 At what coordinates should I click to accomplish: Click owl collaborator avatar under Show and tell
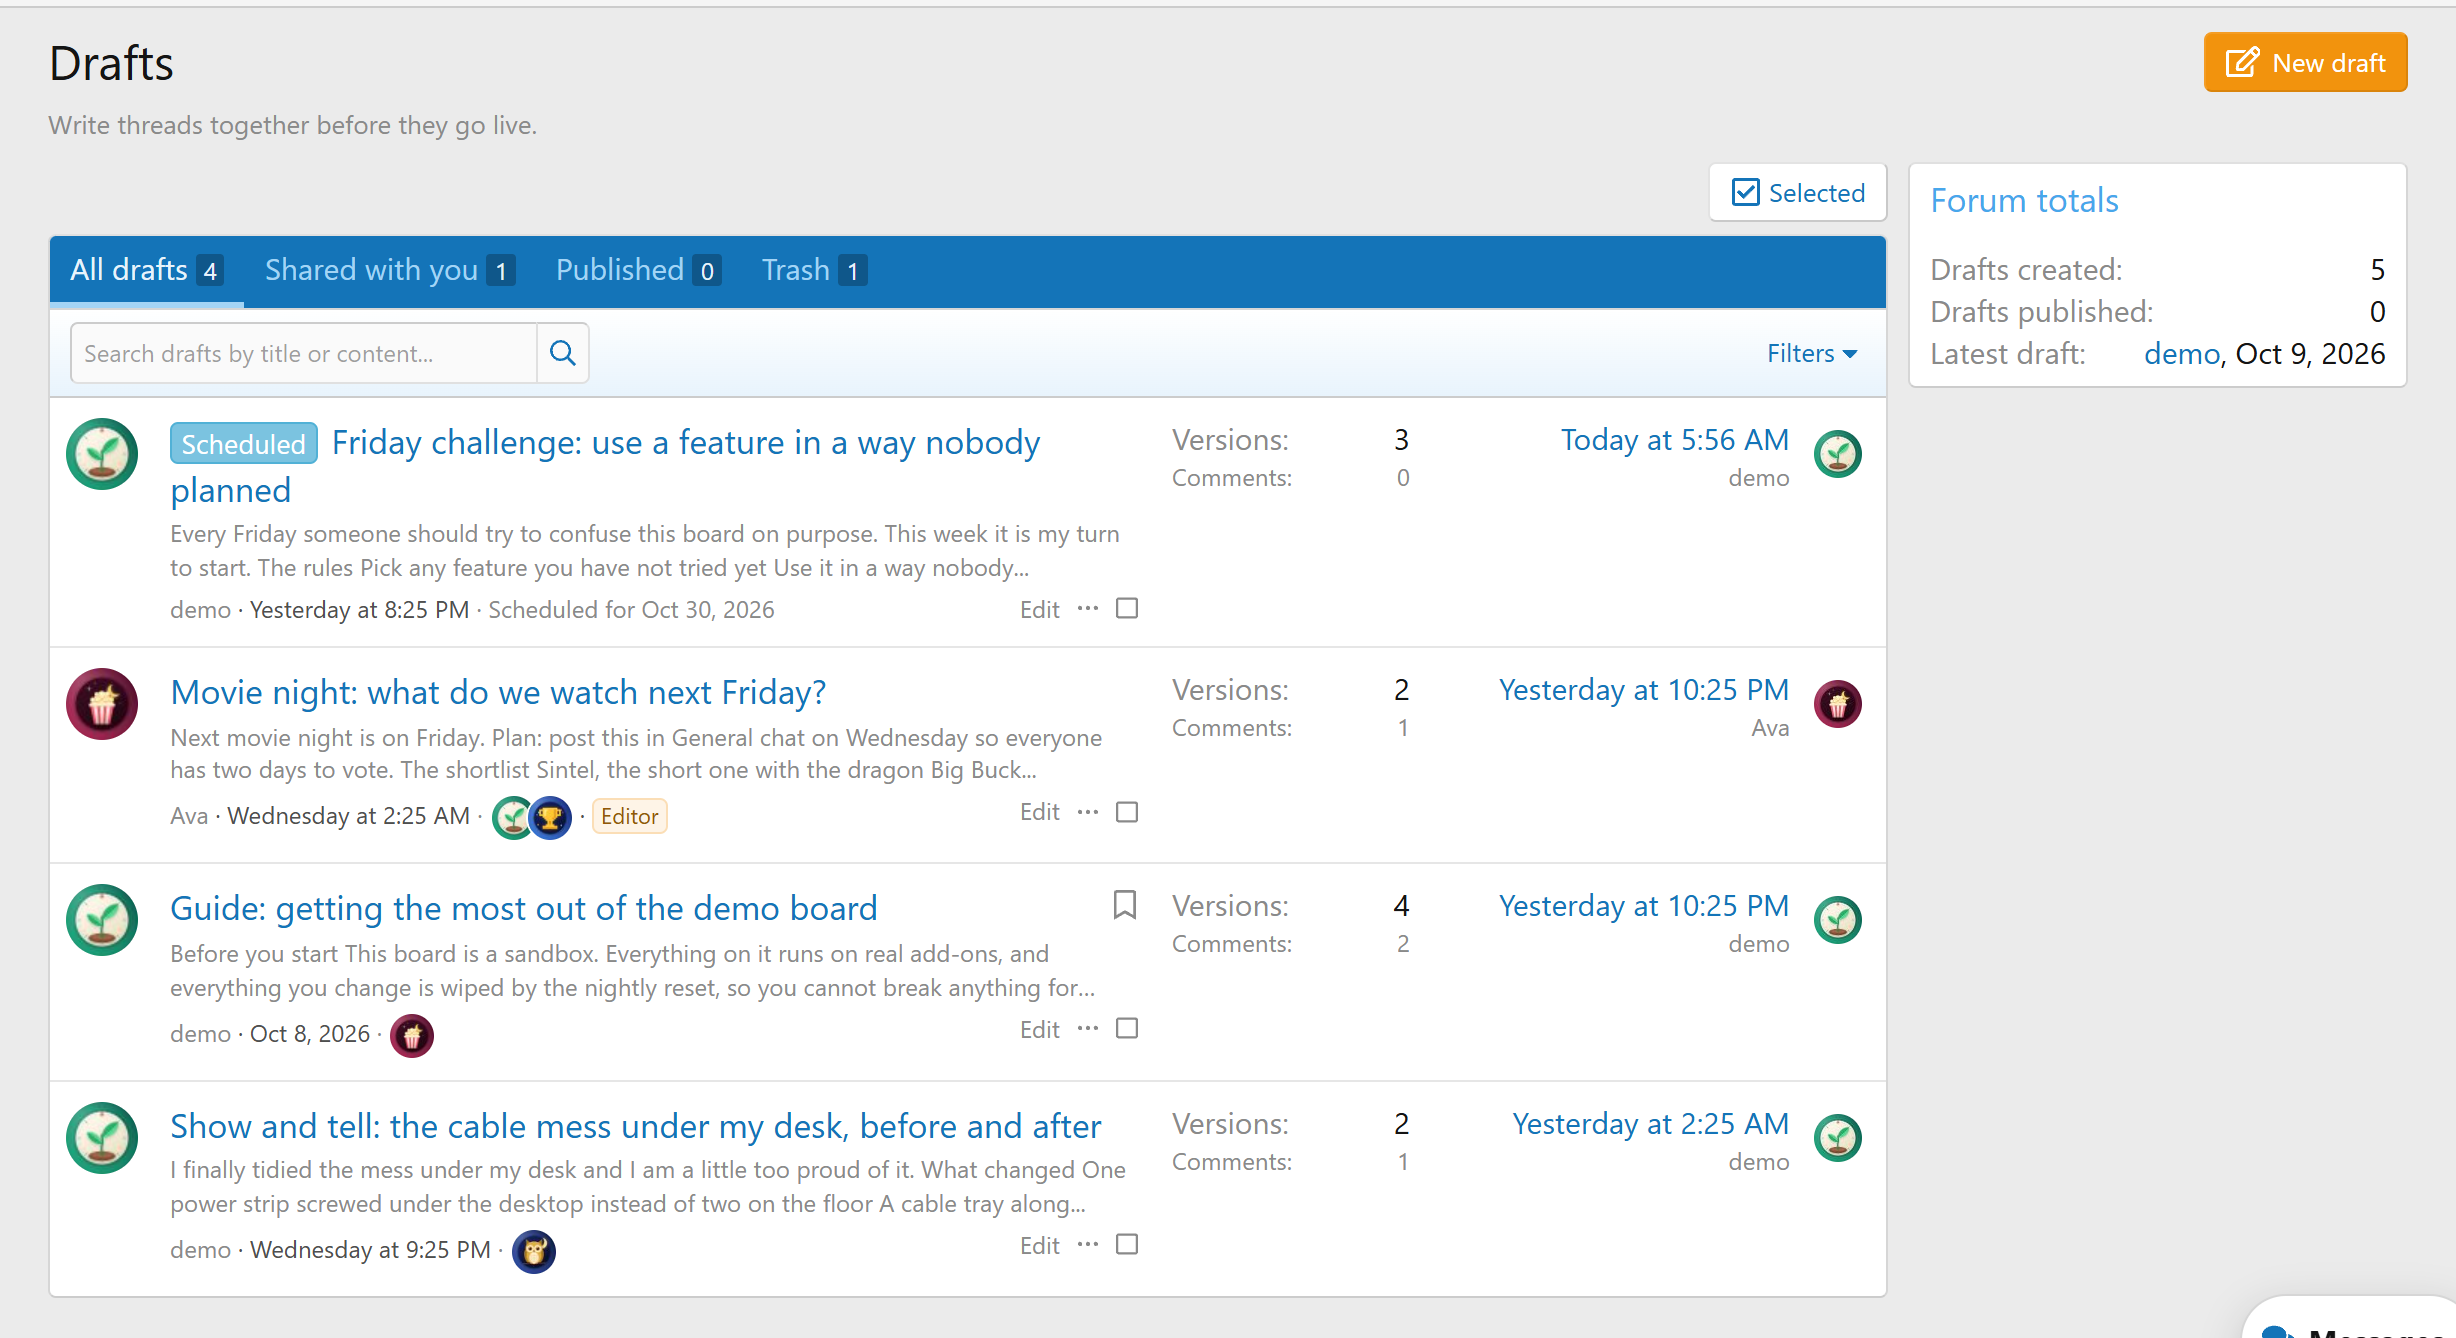click(534, 1252)
